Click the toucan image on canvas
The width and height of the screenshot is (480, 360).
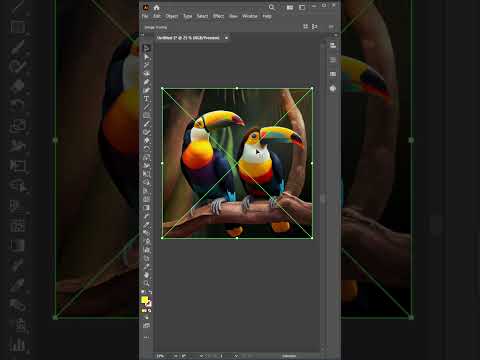point(237,163)
